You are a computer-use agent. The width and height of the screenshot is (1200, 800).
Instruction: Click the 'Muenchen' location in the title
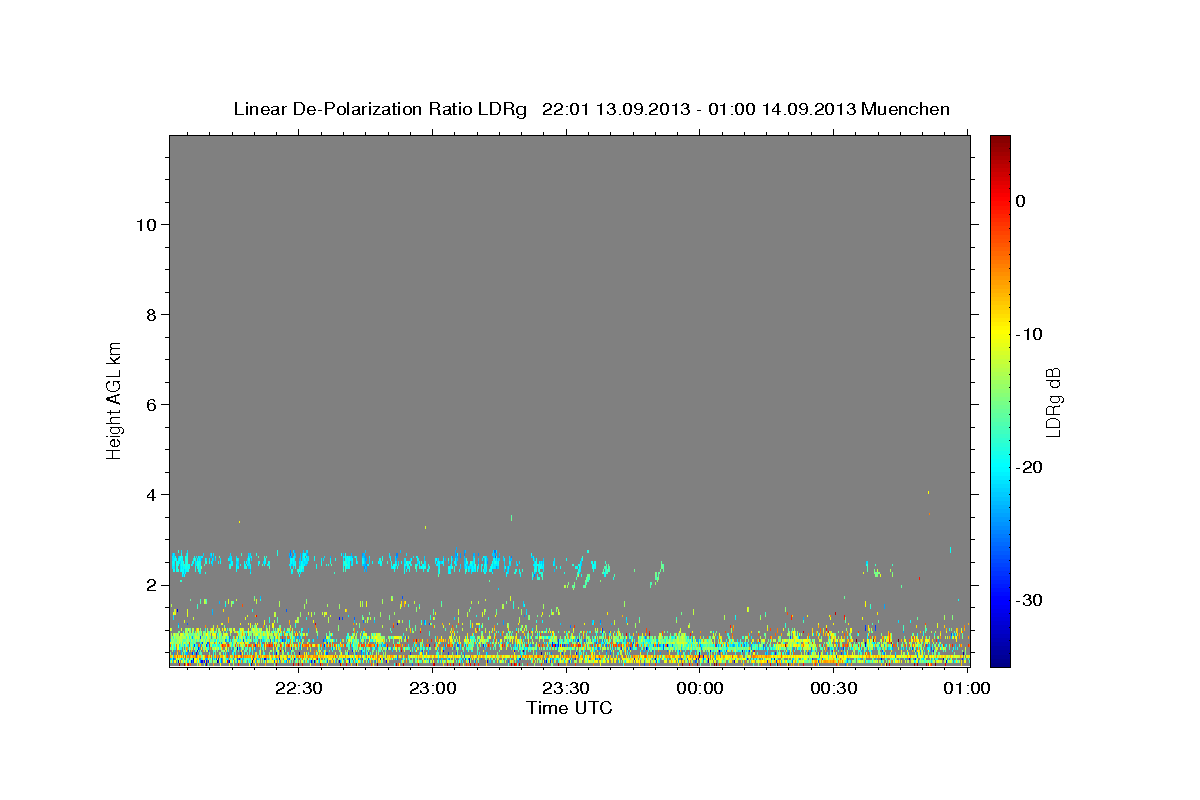[905, 109]
